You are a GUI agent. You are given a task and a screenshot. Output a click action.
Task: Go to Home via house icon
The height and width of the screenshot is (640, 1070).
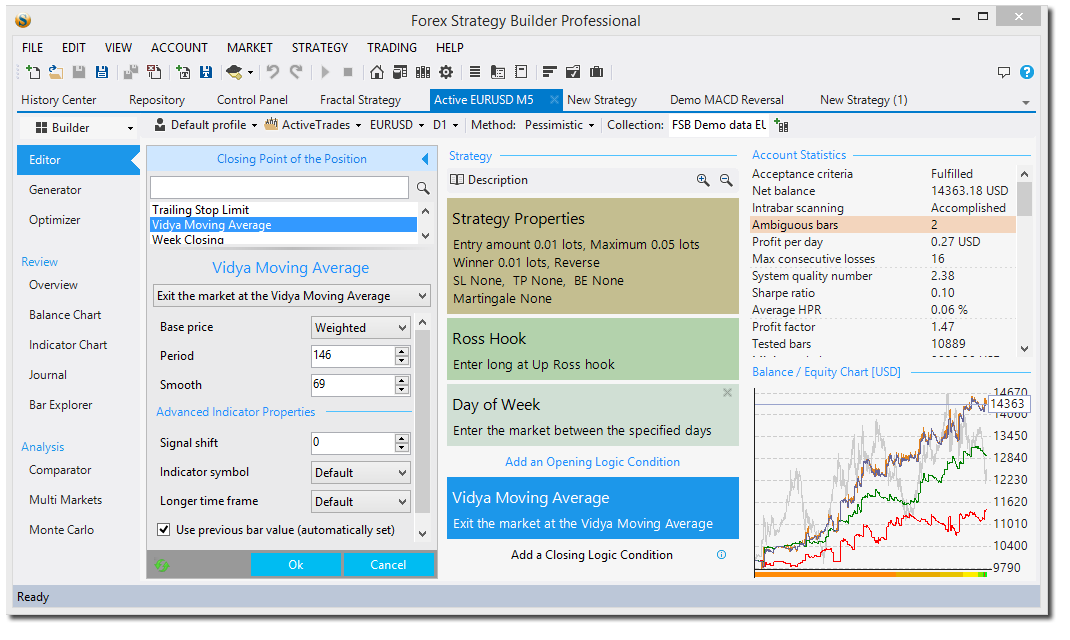[377, 72]
